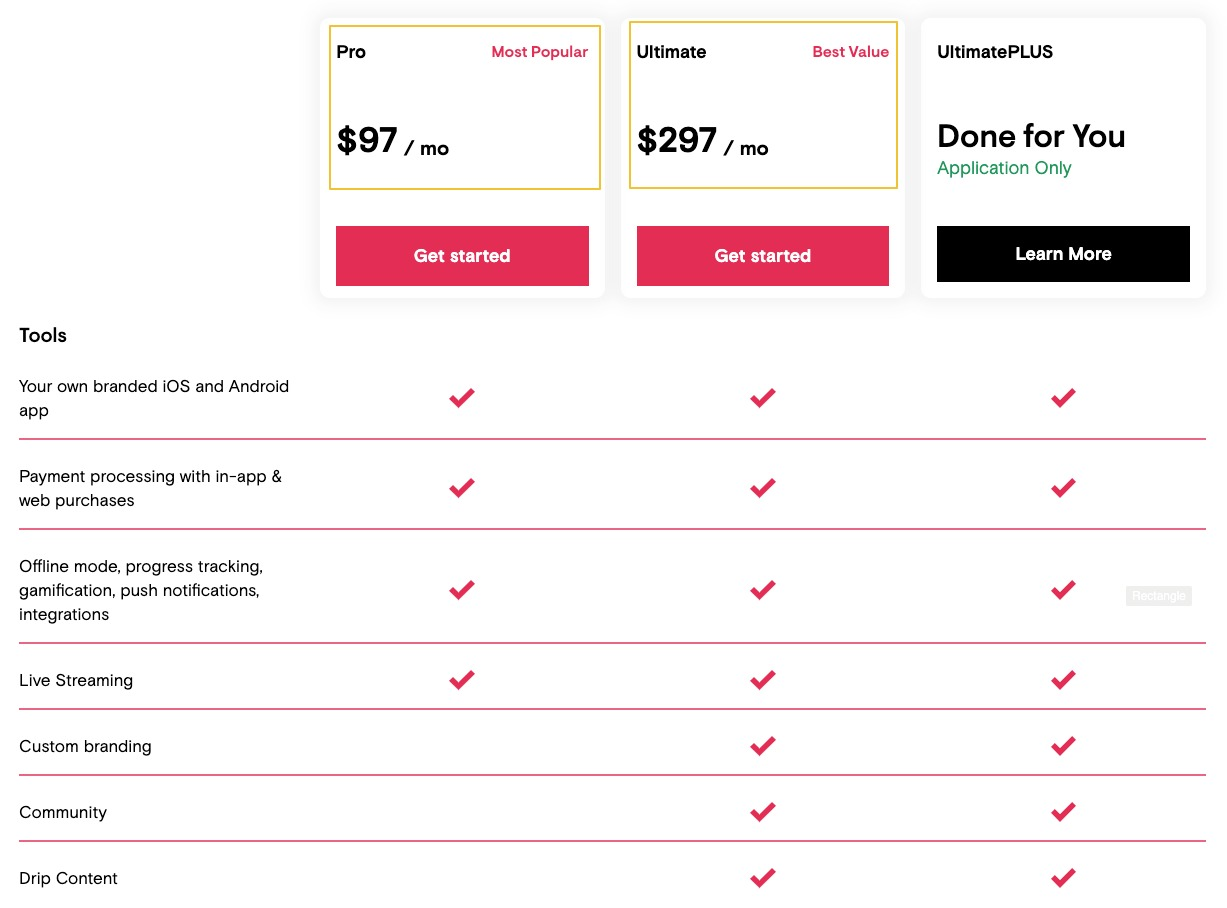Click Get started under the Ultimate plan
This screenshot has width=1227, height=908.
[x=763, y=256]
